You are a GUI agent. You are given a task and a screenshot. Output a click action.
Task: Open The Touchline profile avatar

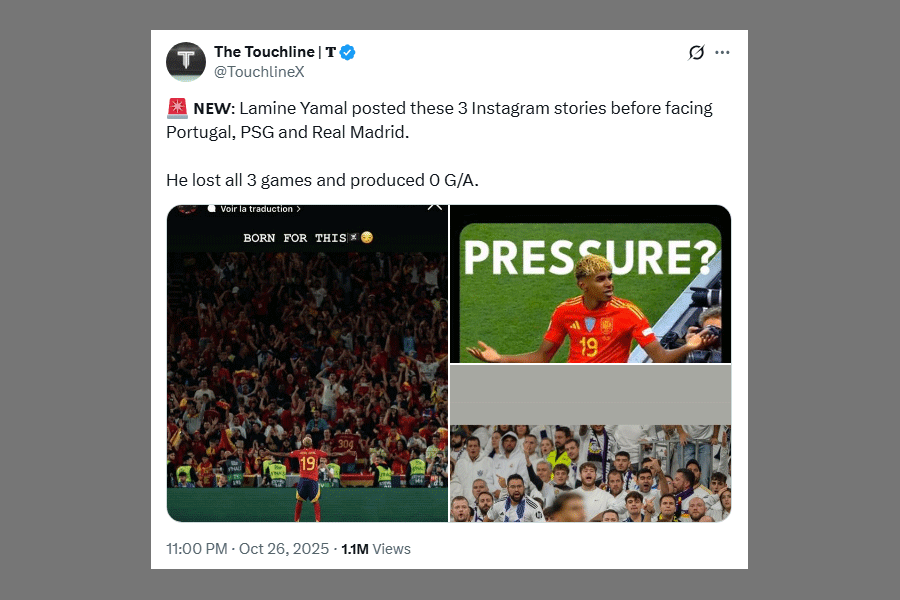pos(185,61)
